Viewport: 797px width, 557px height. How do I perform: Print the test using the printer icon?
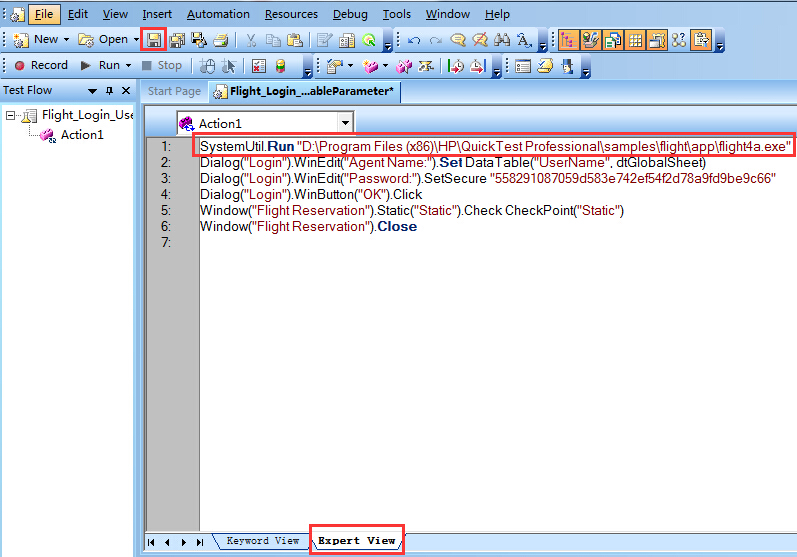click(221, 40)
